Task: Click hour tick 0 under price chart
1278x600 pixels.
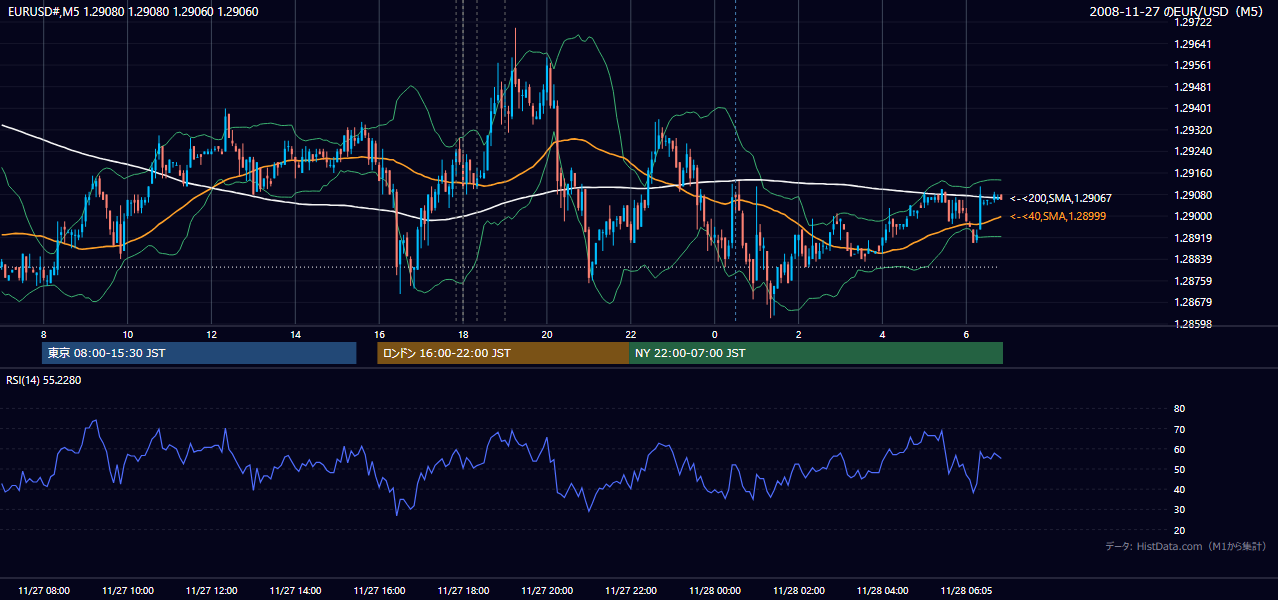Action: coord(715,333)
